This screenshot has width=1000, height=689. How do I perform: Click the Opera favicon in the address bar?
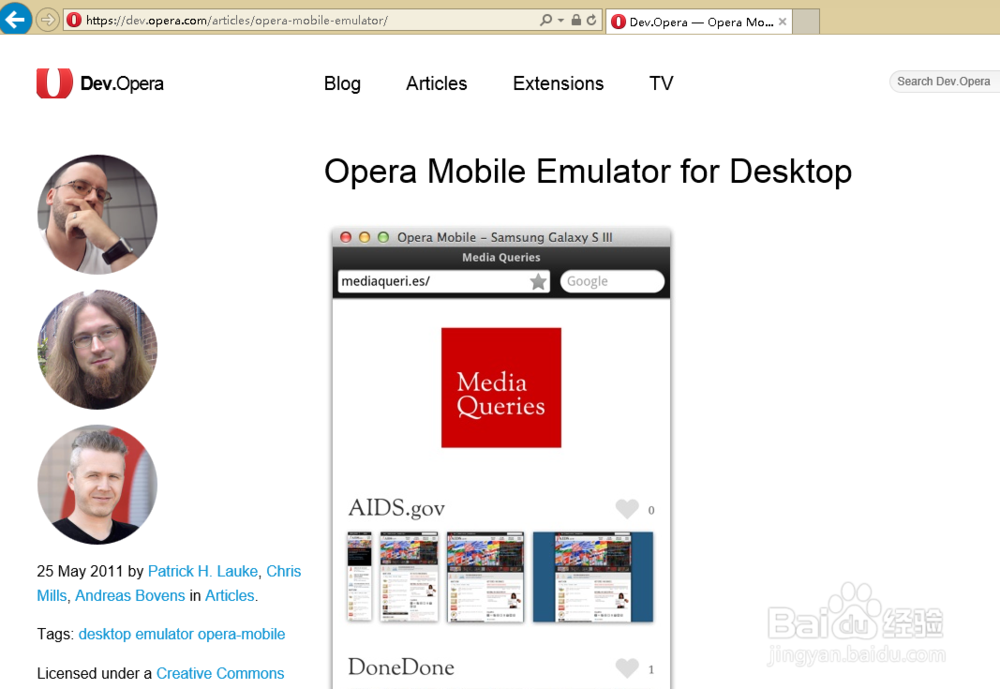(74, 20)
